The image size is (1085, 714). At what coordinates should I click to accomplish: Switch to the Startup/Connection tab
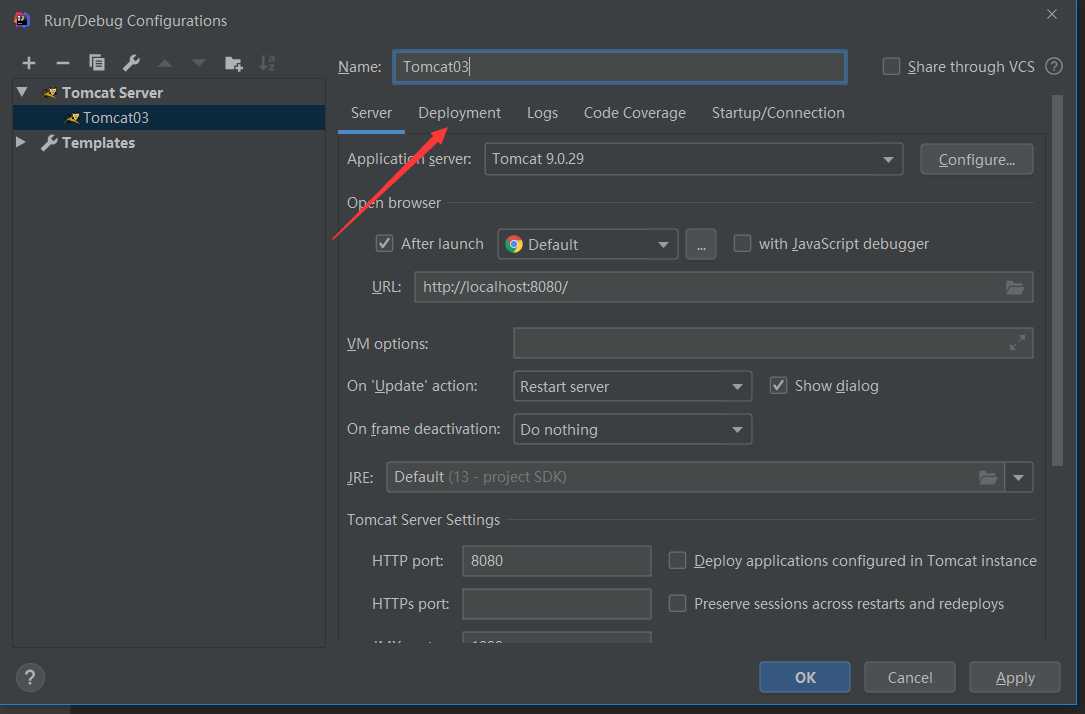coord(778,113)
